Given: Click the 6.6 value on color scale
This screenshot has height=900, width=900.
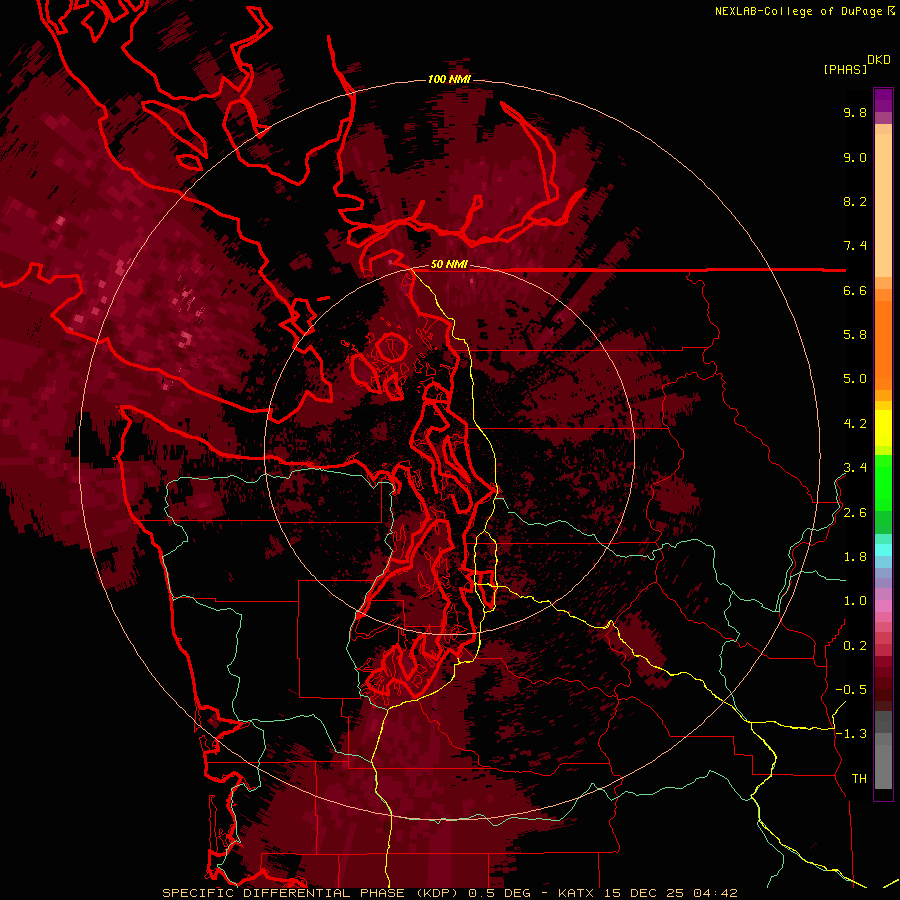Looking at the screenshot, I should pyautogui.click(x=855, y=290).
